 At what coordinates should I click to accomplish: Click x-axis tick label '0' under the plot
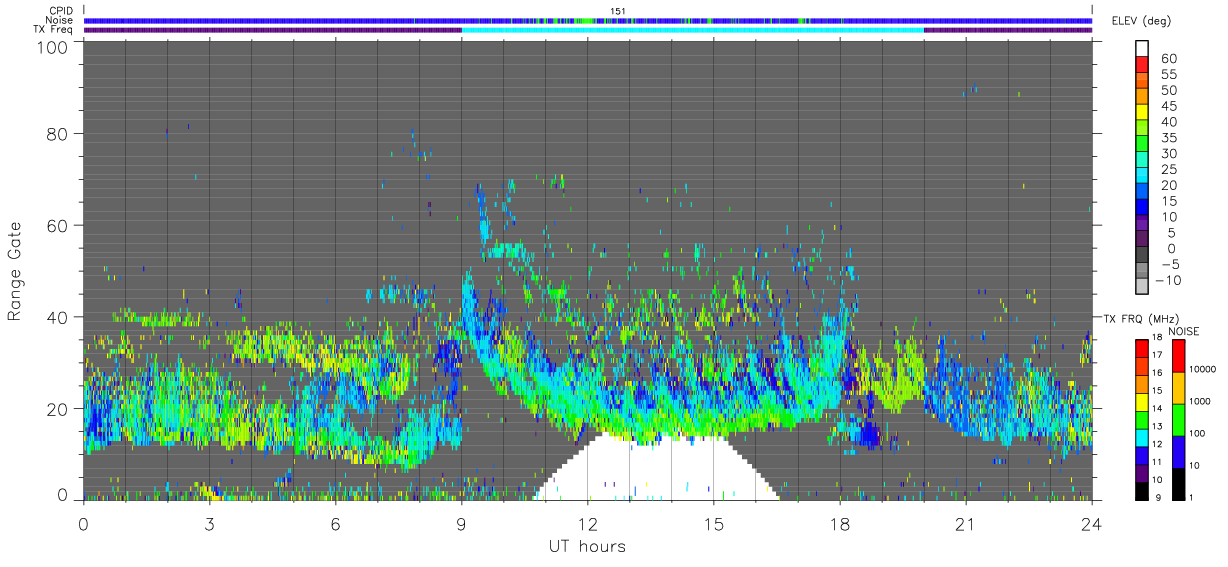point(84,523)
